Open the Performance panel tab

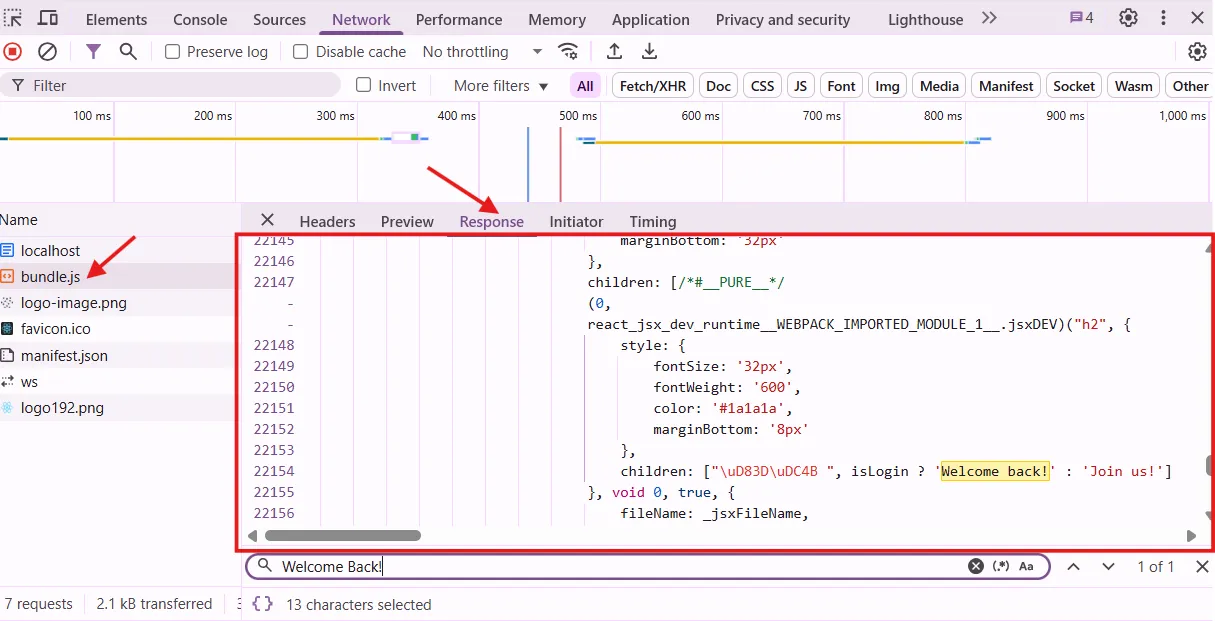(457, 20)
